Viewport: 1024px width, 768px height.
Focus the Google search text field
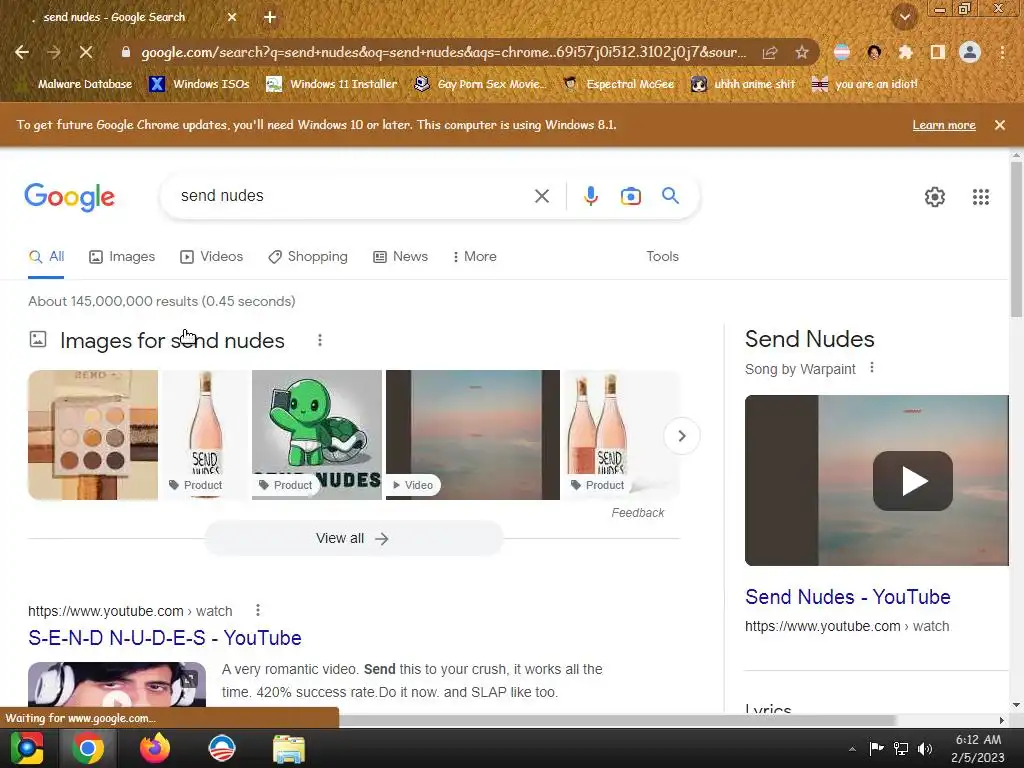[x=353, y=196]
